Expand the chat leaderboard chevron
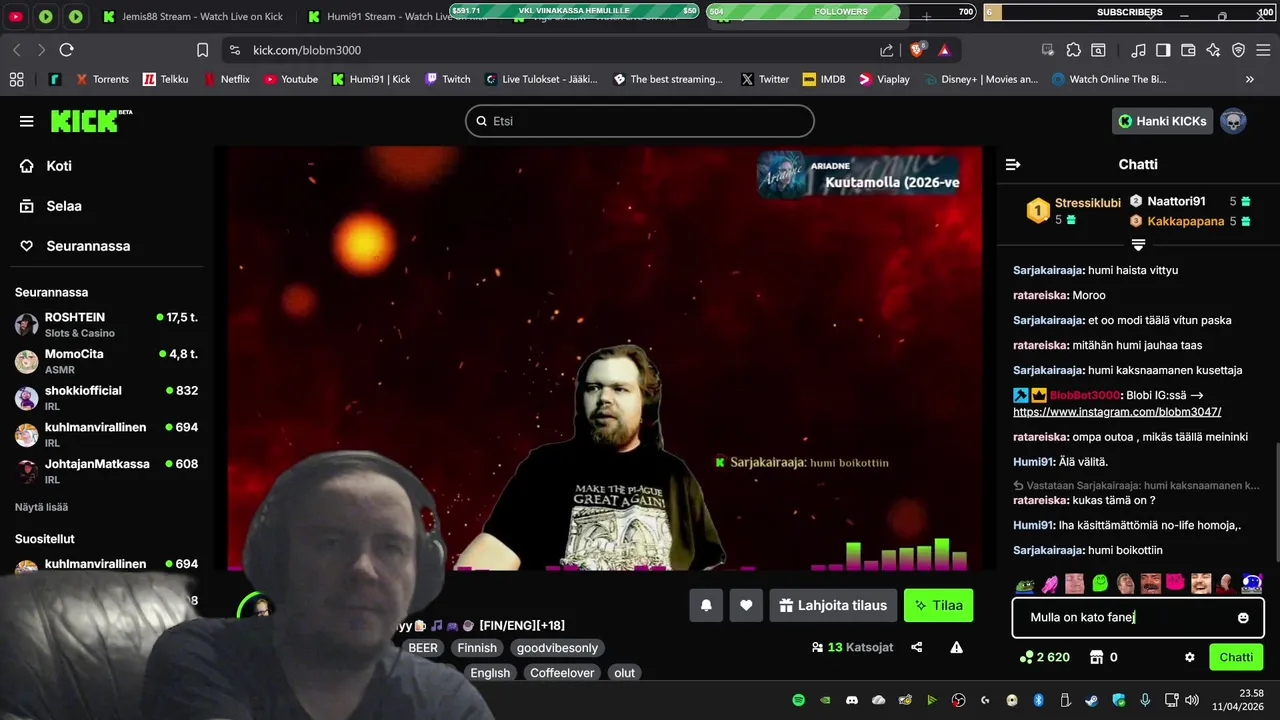Viewport: 1280px width, 720px height. pos(1138,244)
